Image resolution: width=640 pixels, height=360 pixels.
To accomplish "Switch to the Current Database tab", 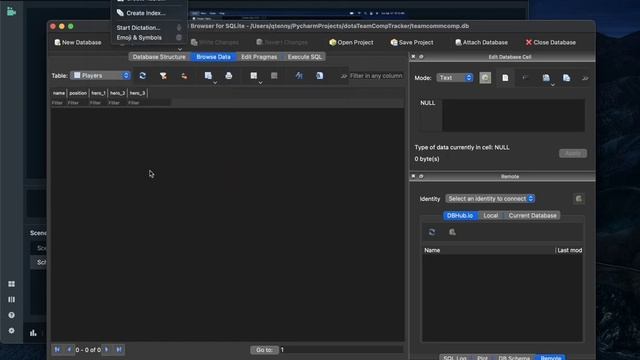I will [x=532, y=216].
